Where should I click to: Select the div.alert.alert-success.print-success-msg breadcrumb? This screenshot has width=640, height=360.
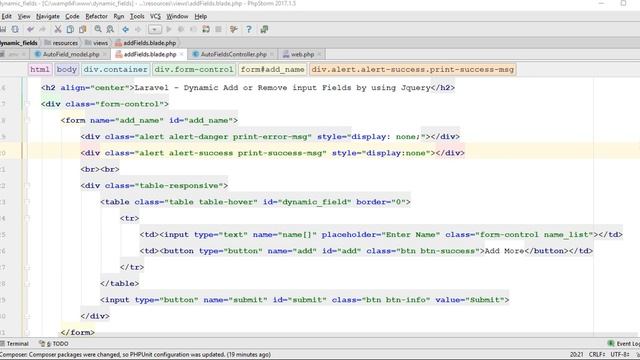(413, 69)
